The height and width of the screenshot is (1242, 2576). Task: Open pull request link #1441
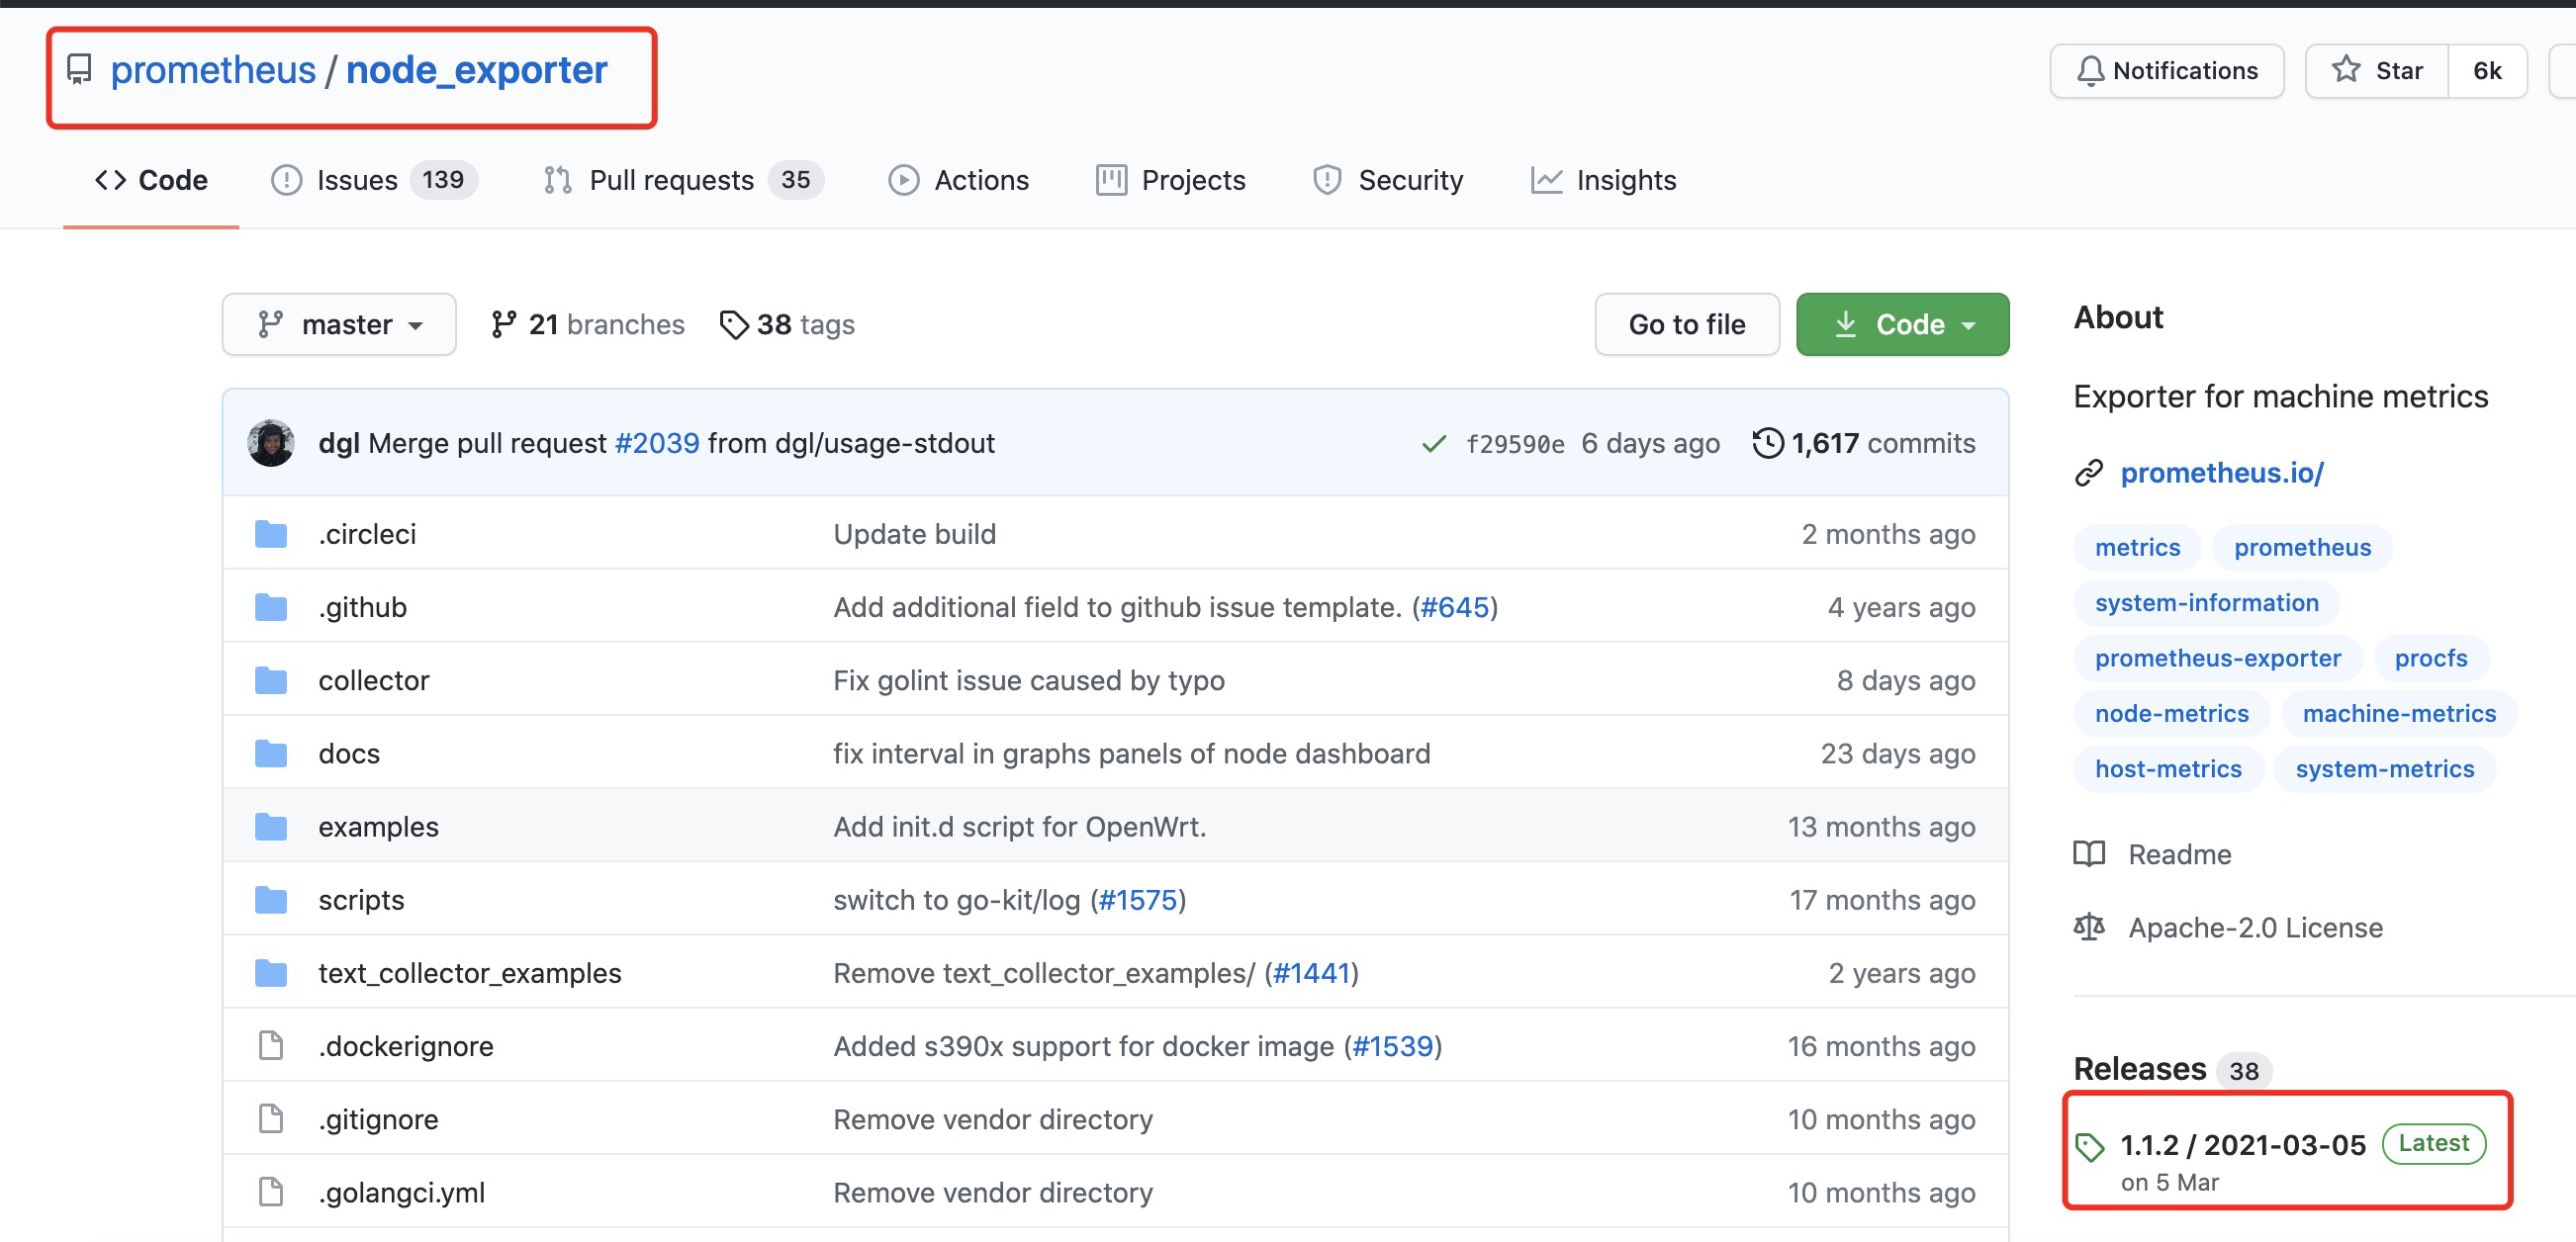coord(1311,973)
